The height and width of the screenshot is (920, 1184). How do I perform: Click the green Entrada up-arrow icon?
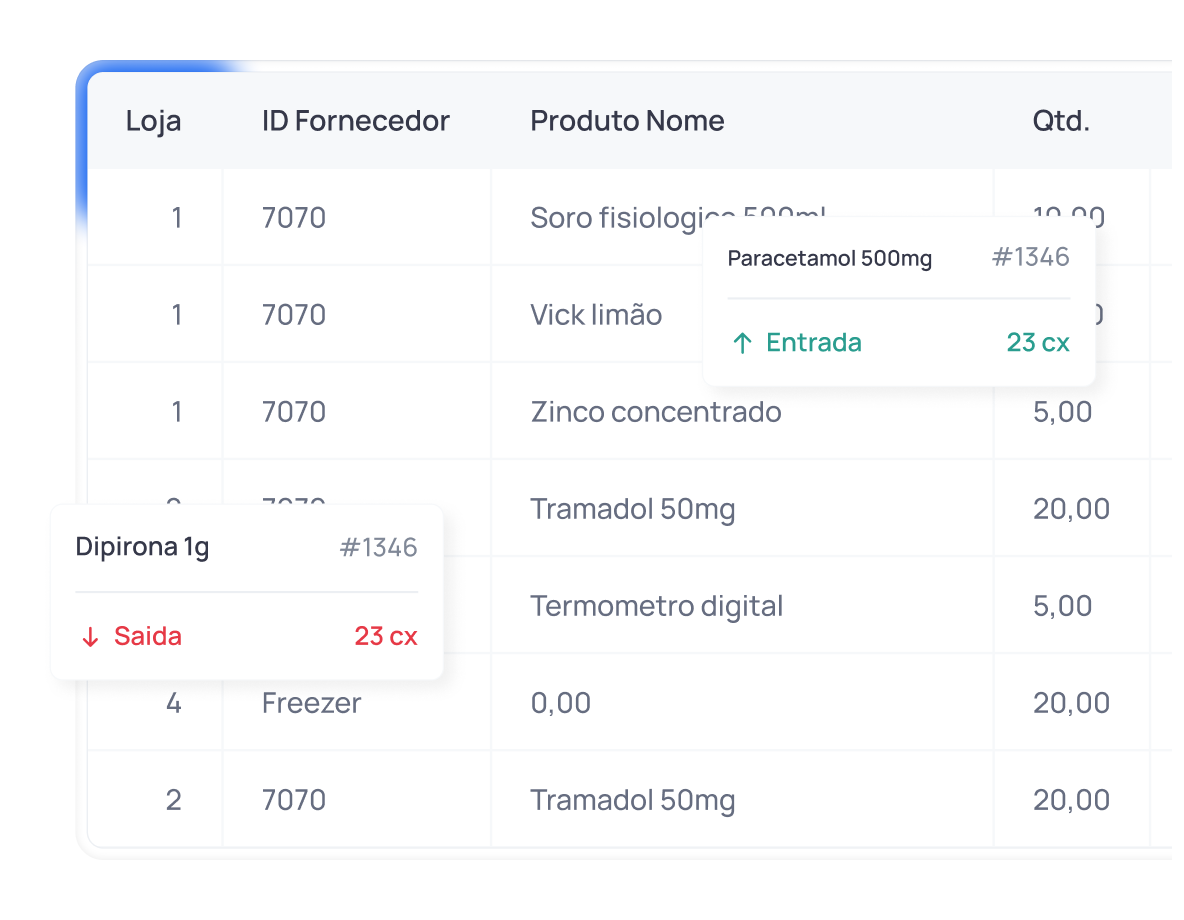[x=742, y=344]
